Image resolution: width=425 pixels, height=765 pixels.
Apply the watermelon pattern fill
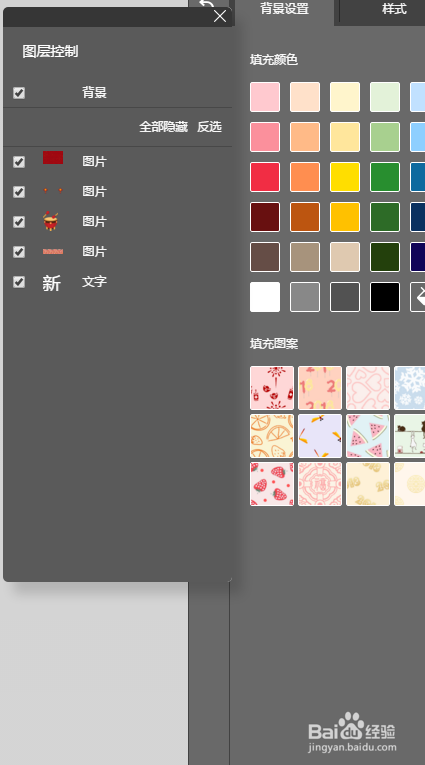(368, 436)
